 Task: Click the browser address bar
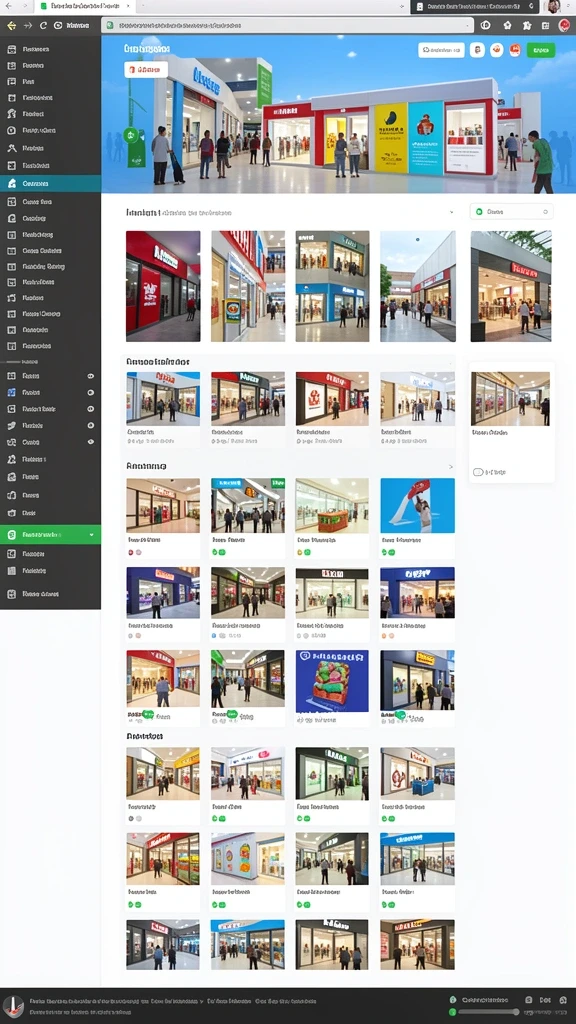(x=287, y=25)
